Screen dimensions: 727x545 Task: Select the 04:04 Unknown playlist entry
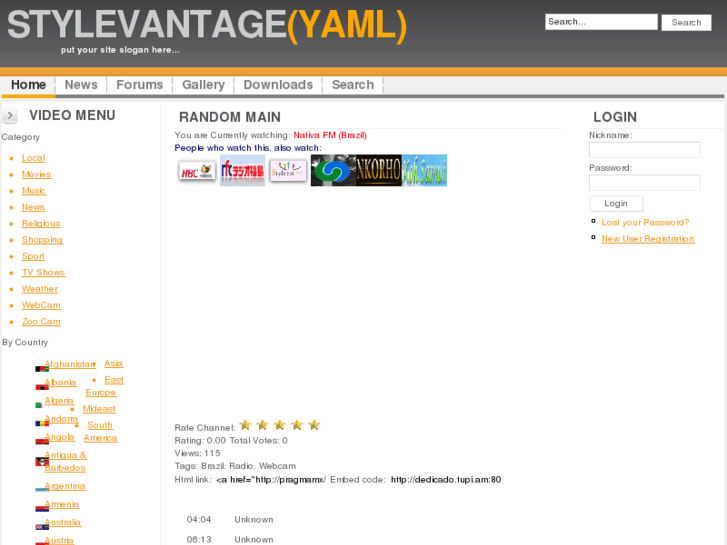tap(230, 519)
